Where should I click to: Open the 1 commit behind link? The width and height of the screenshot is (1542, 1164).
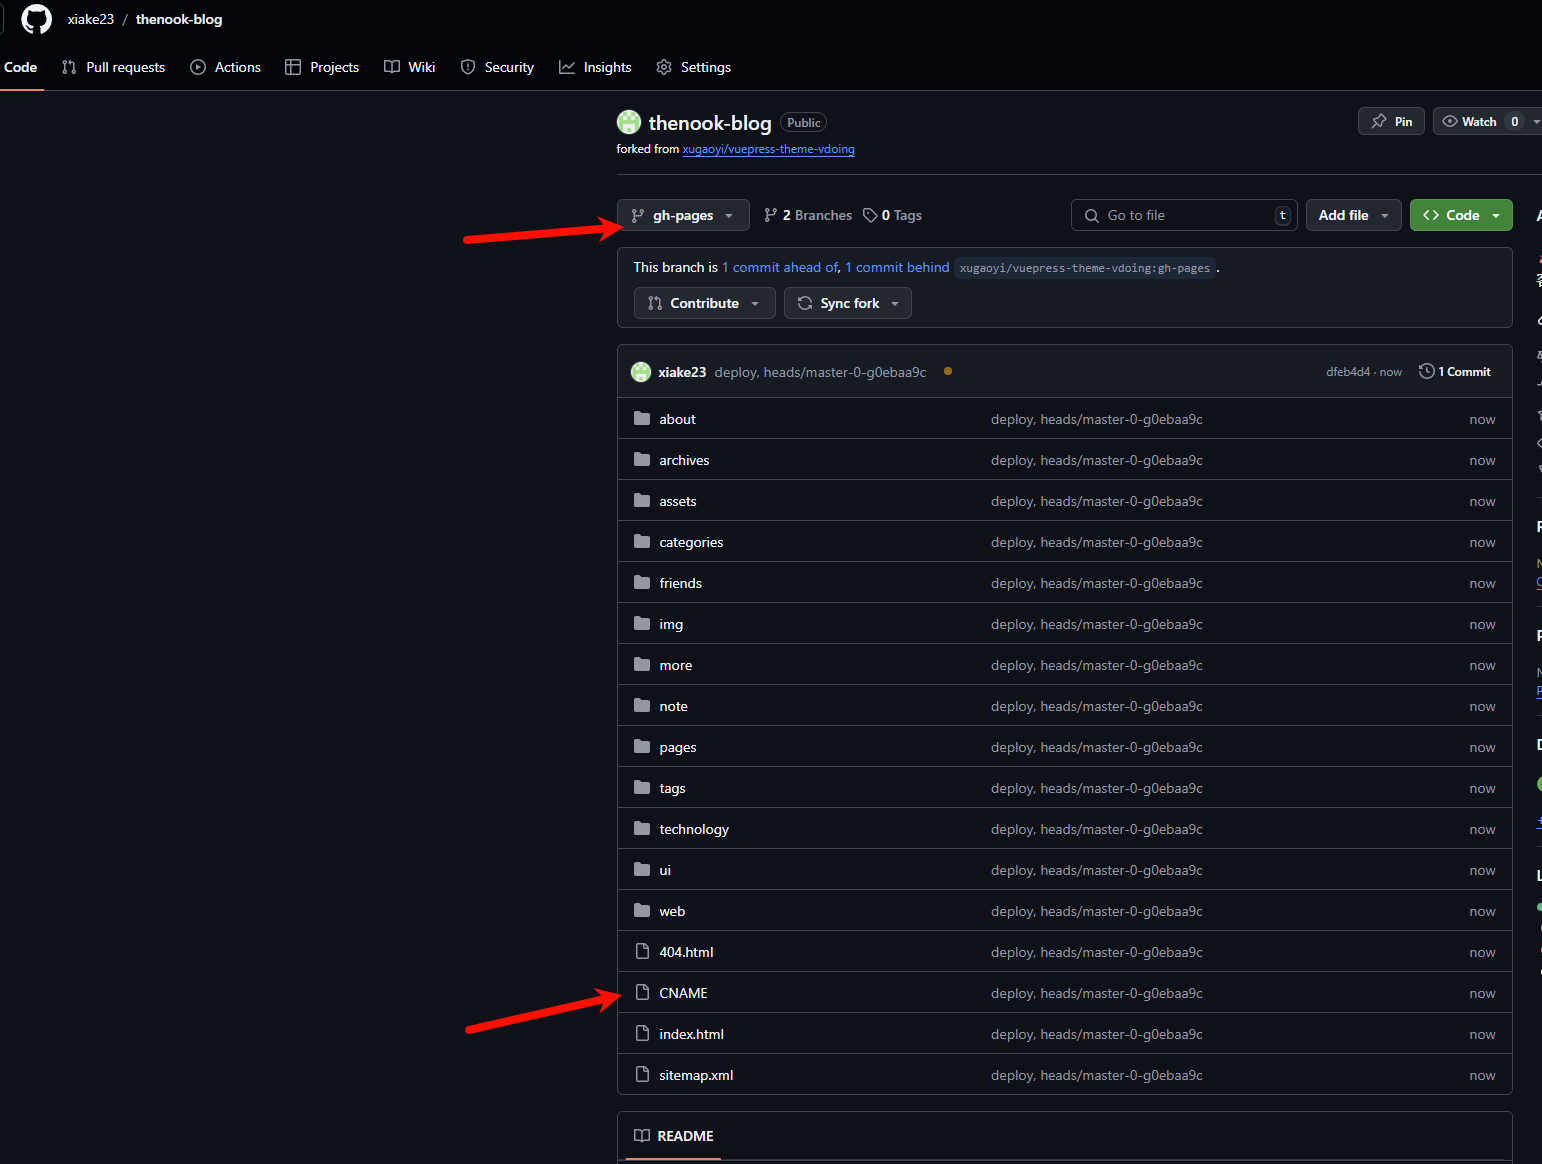(x=897, y=267)
